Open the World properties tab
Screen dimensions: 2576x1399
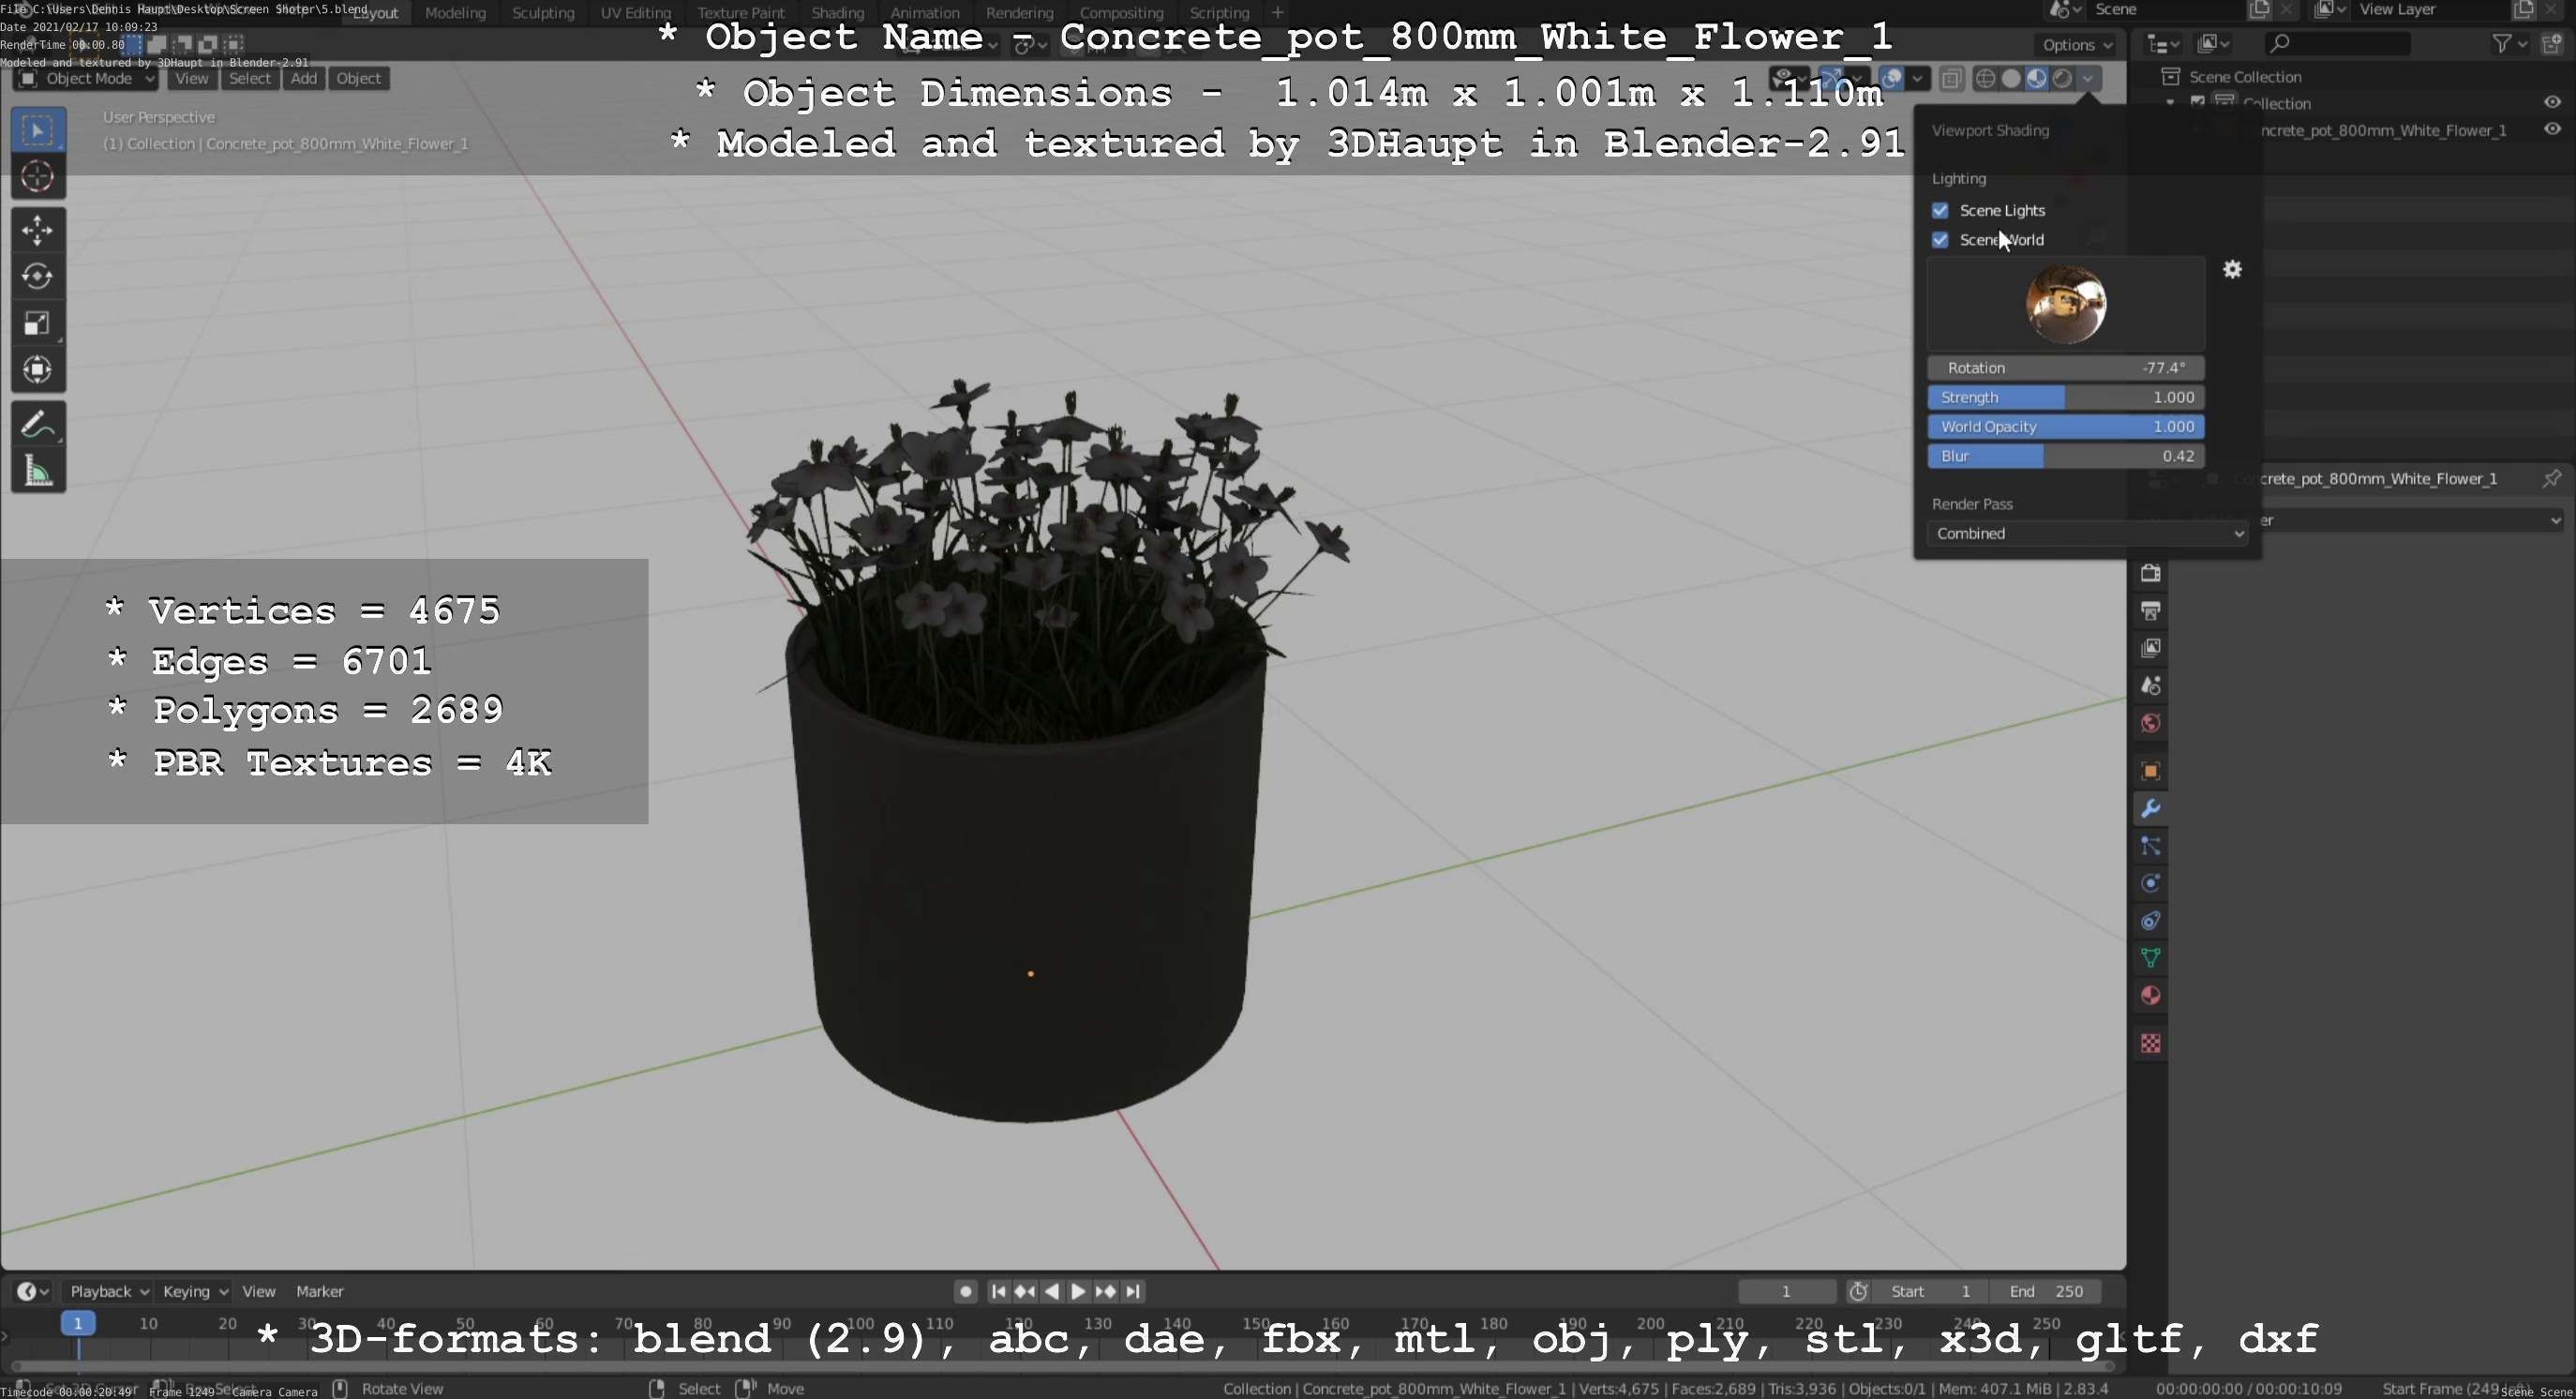2151,723
